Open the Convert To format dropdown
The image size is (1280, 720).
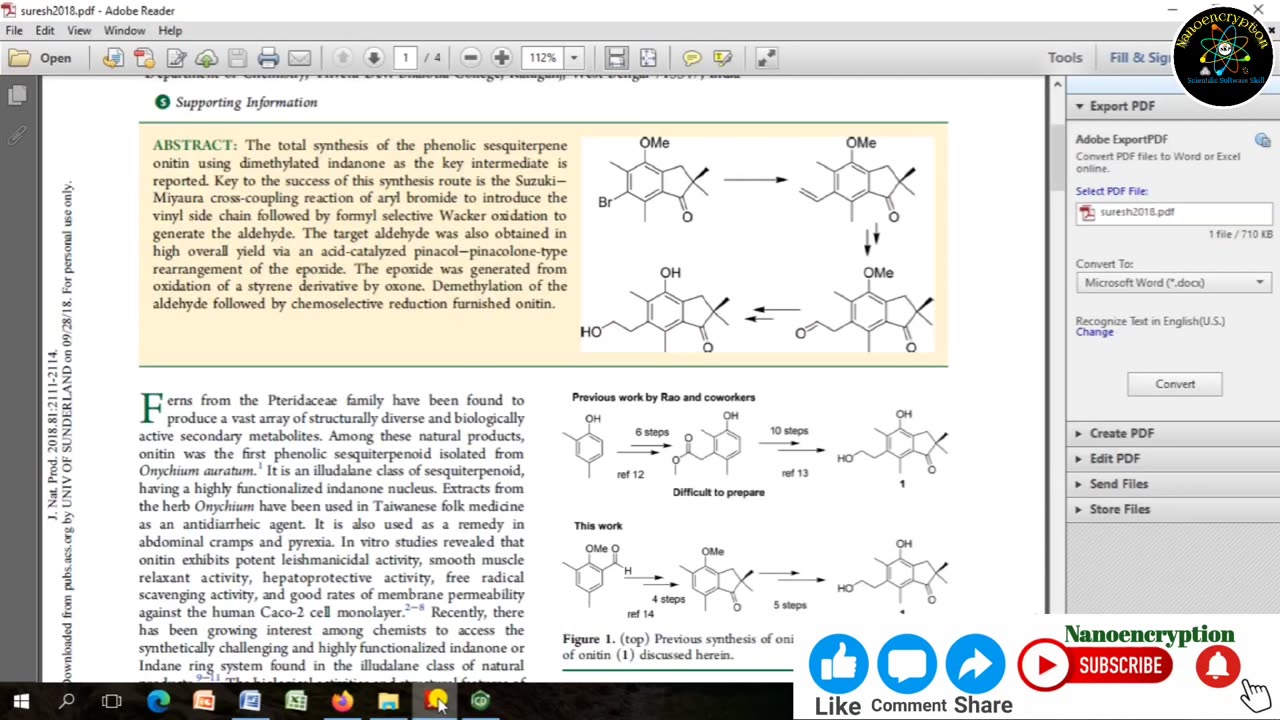click(x=1174, y=283)
